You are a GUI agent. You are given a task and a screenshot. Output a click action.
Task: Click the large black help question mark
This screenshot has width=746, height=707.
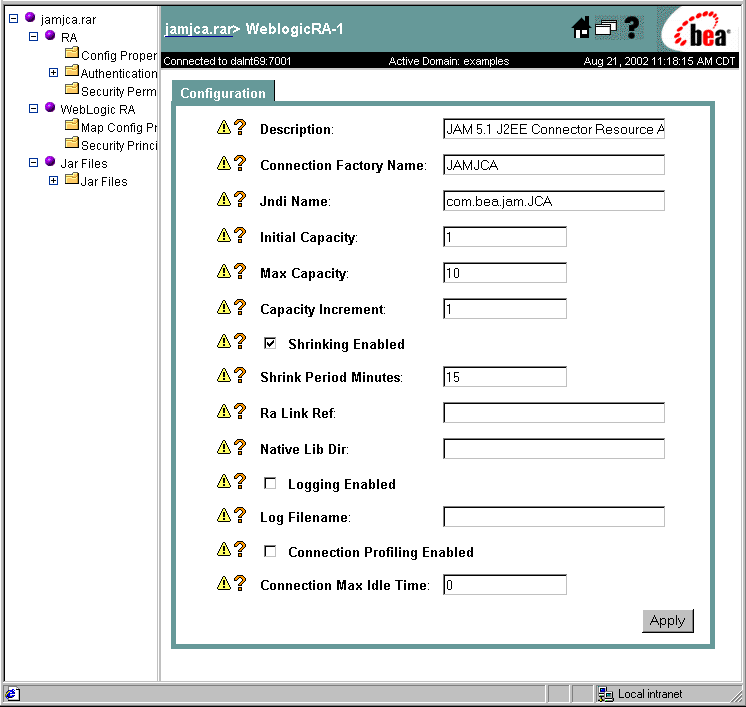coord(632,27)
